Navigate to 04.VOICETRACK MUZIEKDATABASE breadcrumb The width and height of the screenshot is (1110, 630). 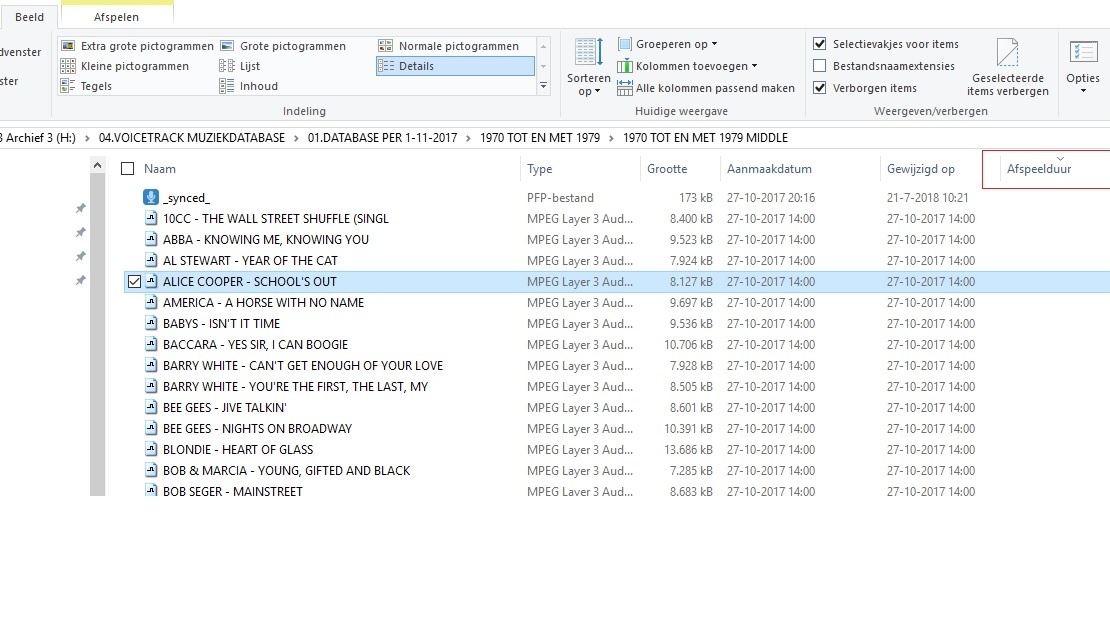tap(192, 138)
